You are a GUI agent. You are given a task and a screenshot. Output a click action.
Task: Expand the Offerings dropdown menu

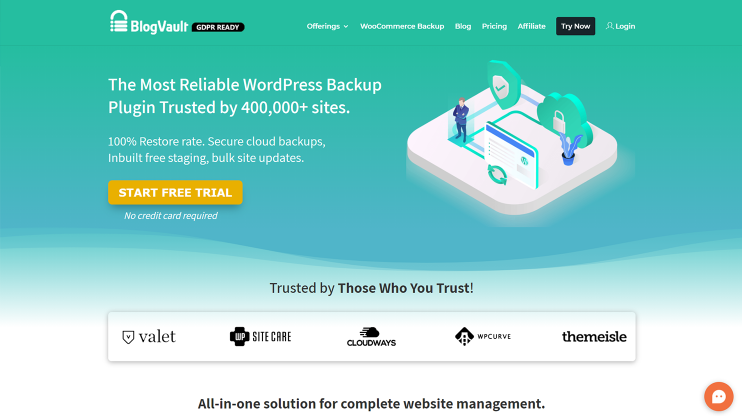tap(327, 27)
